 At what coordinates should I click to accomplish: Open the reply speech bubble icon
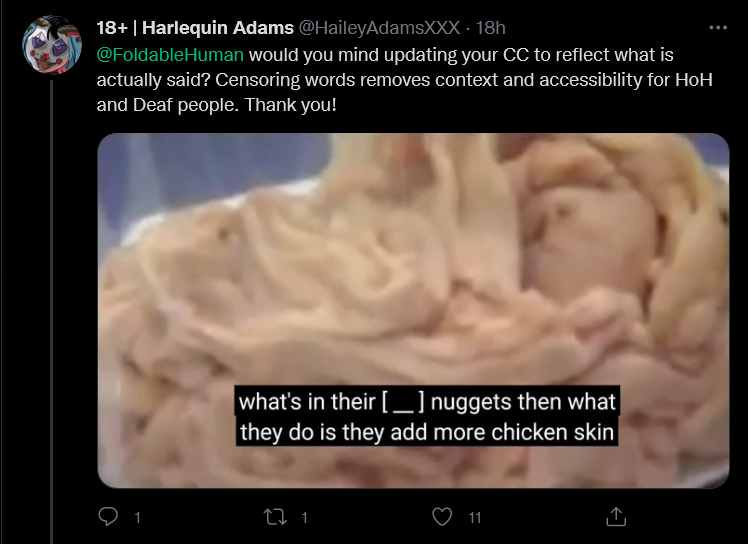tap(108, 516)
